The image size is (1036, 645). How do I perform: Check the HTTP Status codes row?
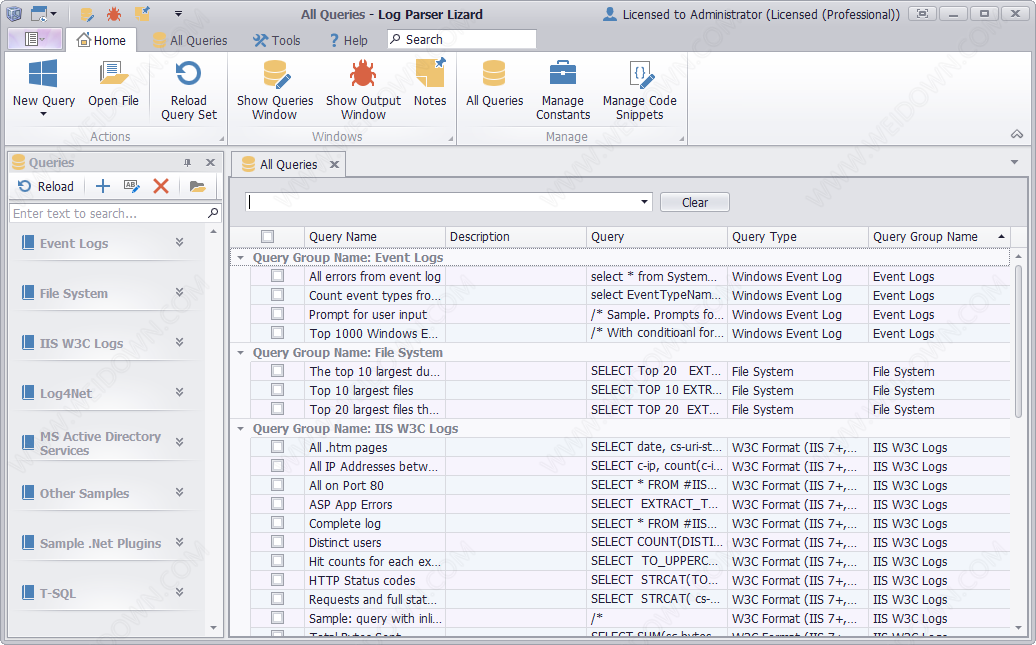(x=278, y=580)
